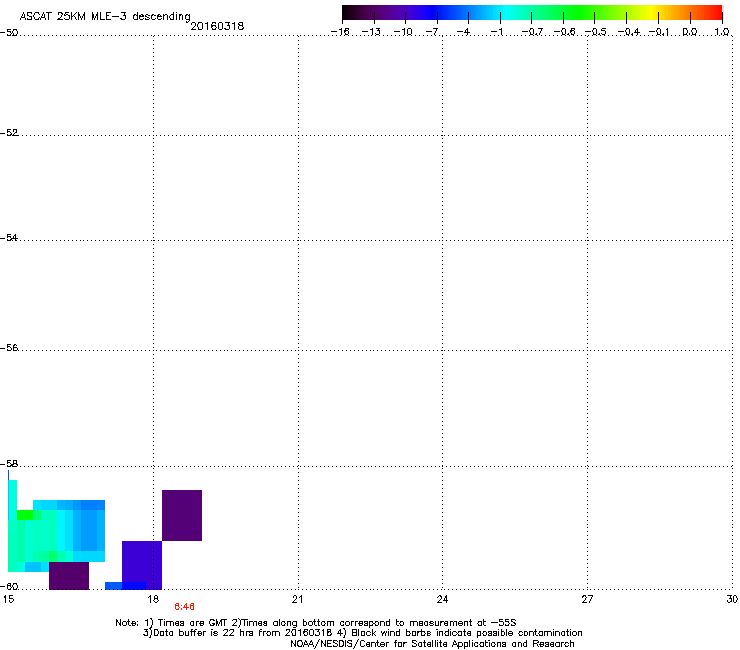740x650 pixels.
Task: Click the color bar label -13
Action: (371, 32)
